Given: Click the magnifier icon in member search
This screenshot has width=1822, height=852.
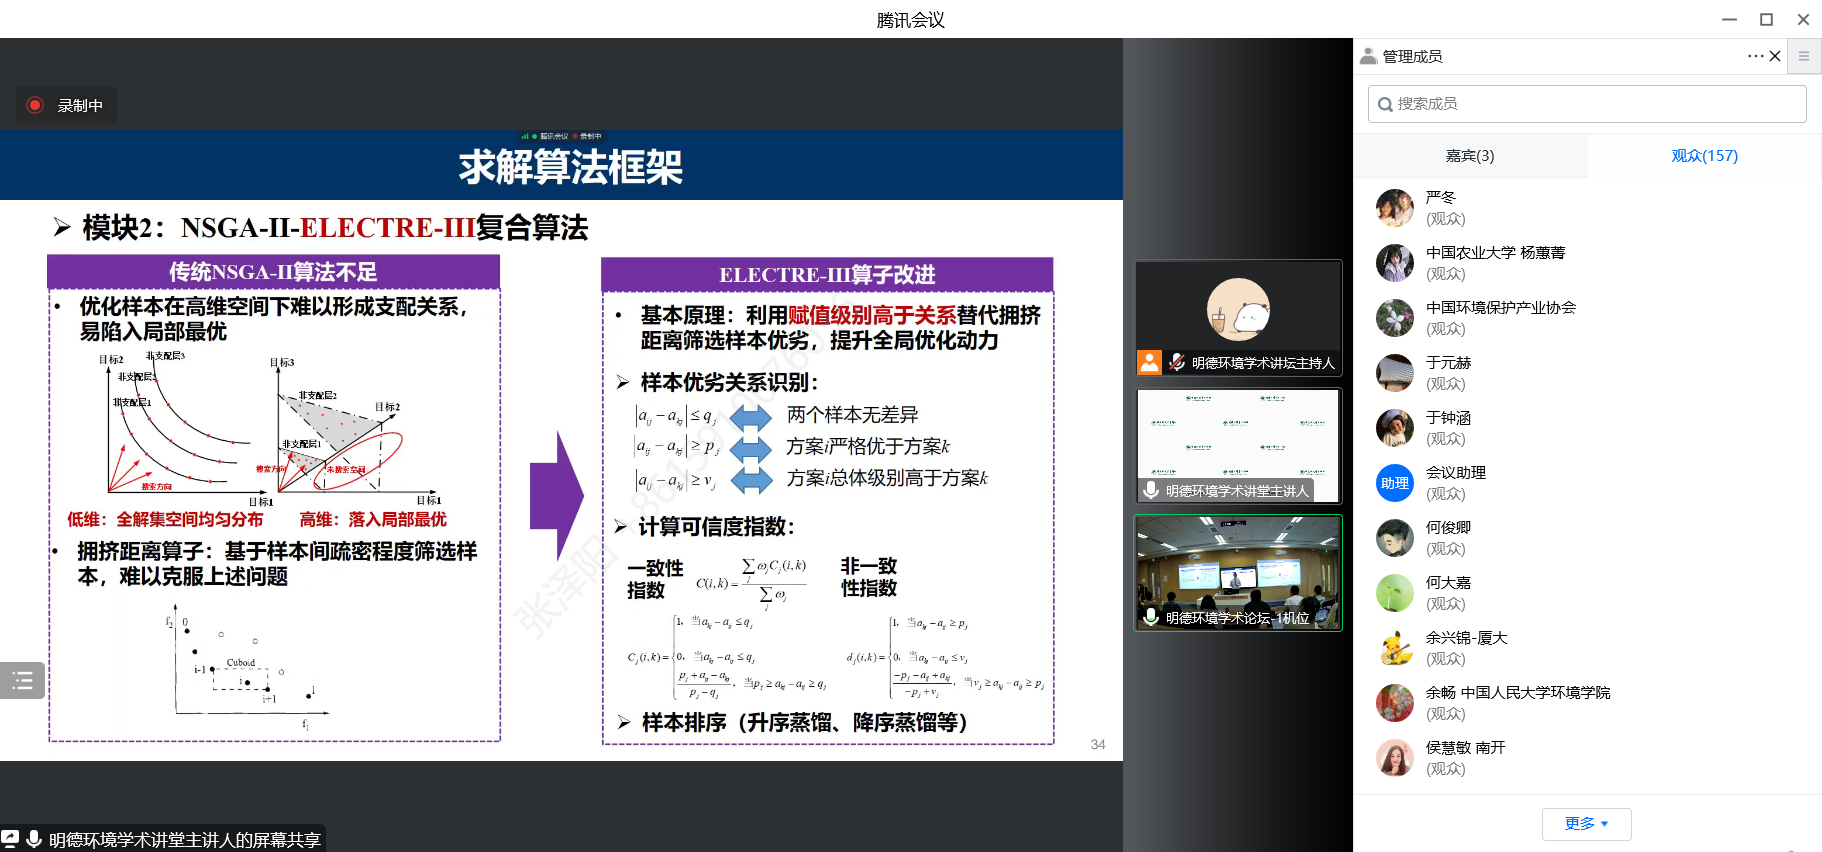Looking at the screenshot, I should [1385, 104].
